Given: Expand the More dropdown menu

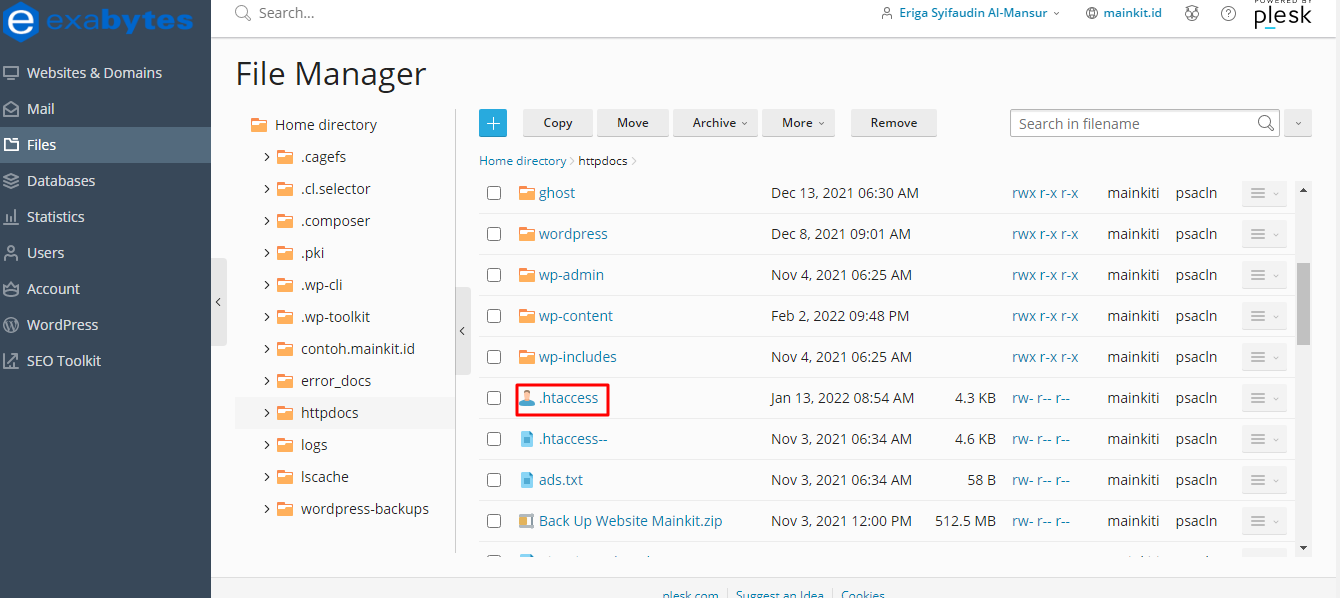Looking at the screenshot, I should [x=798, y=122].
